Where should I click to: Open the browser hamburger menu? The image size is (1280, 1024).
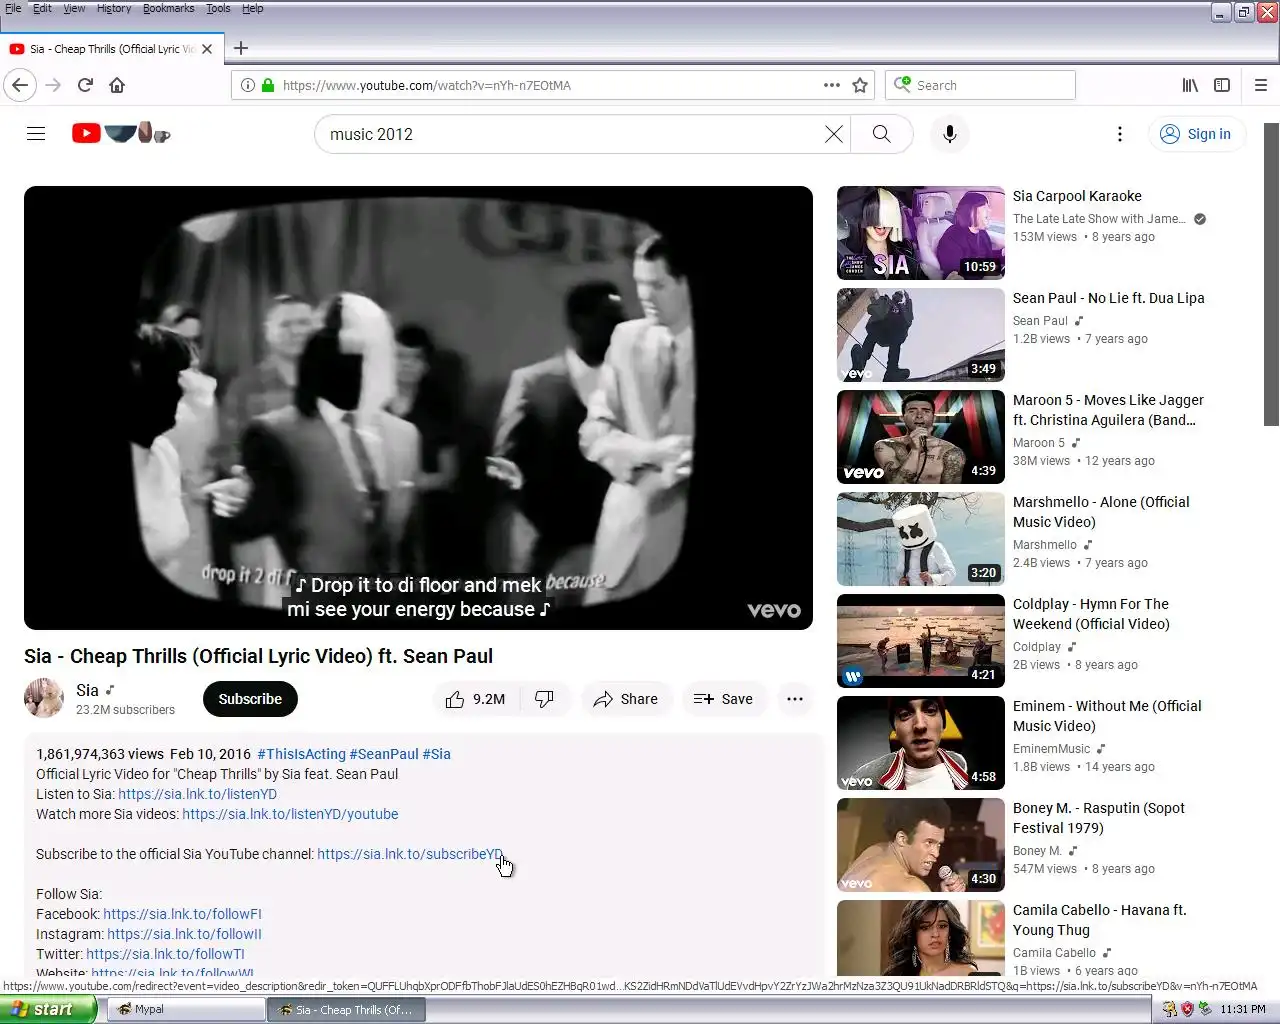[1261, 85]
